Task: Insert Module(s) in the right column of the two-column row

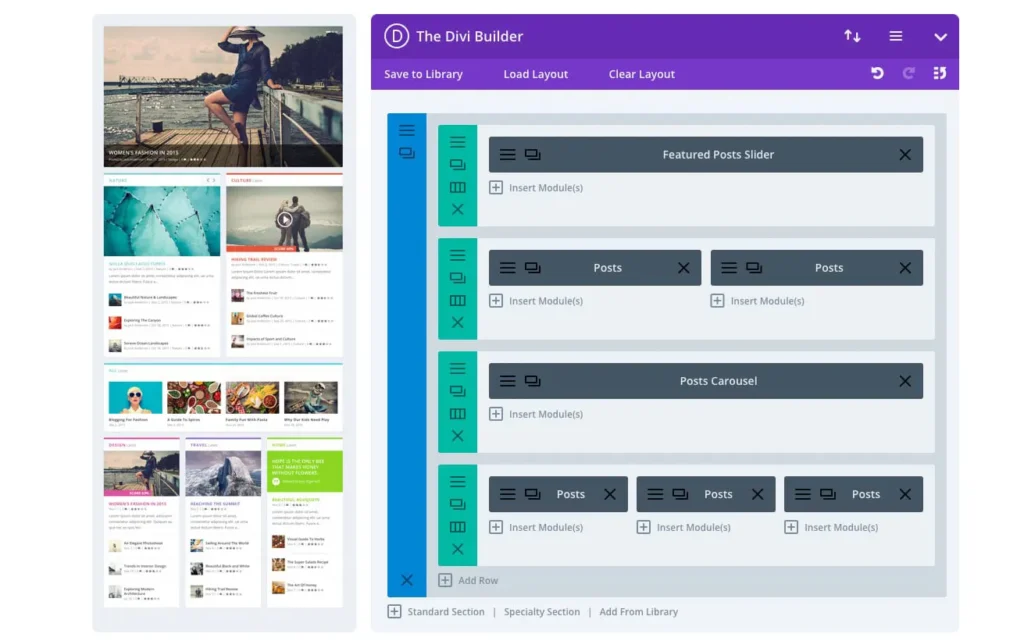Action: tap(758, 301)
